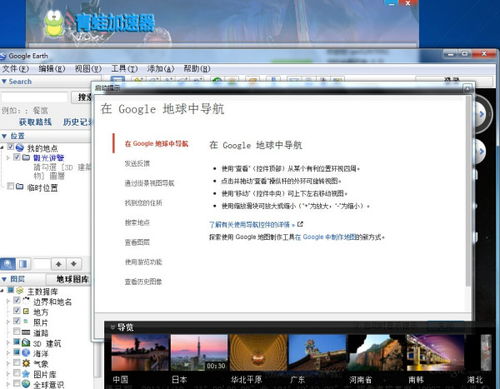Click the 获取路线 link
The width and height of the screenshot is (500, 389).
(35, 122)
